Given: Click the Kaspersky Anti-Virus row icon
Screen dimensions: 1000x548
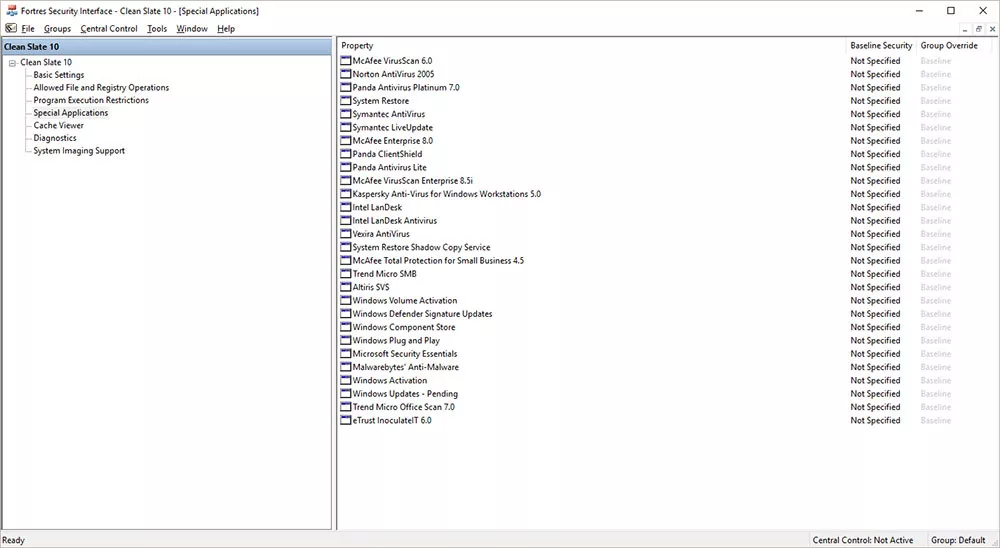Looking at the screenshot, I should tap(346, 195).
